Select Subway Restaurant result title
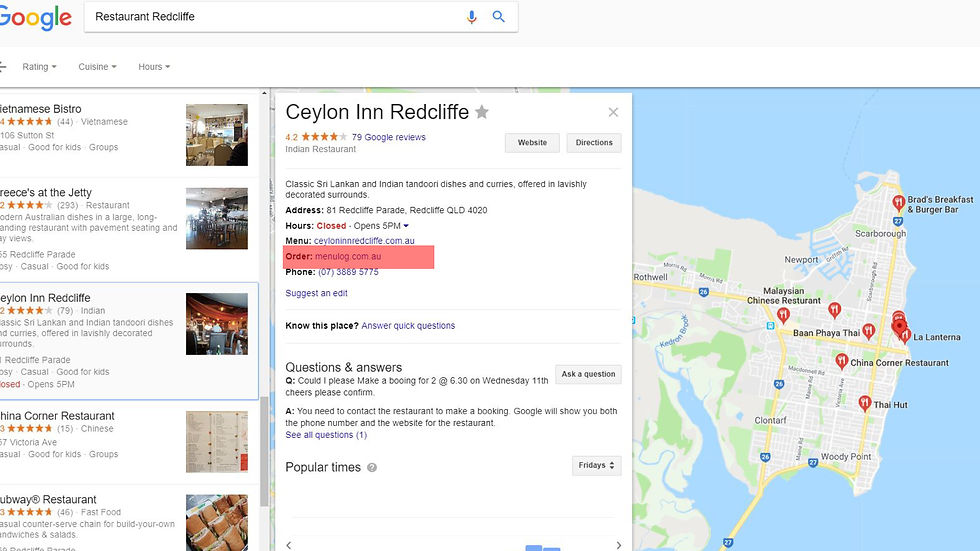The image size is (980, 551). tap(48, 500)
